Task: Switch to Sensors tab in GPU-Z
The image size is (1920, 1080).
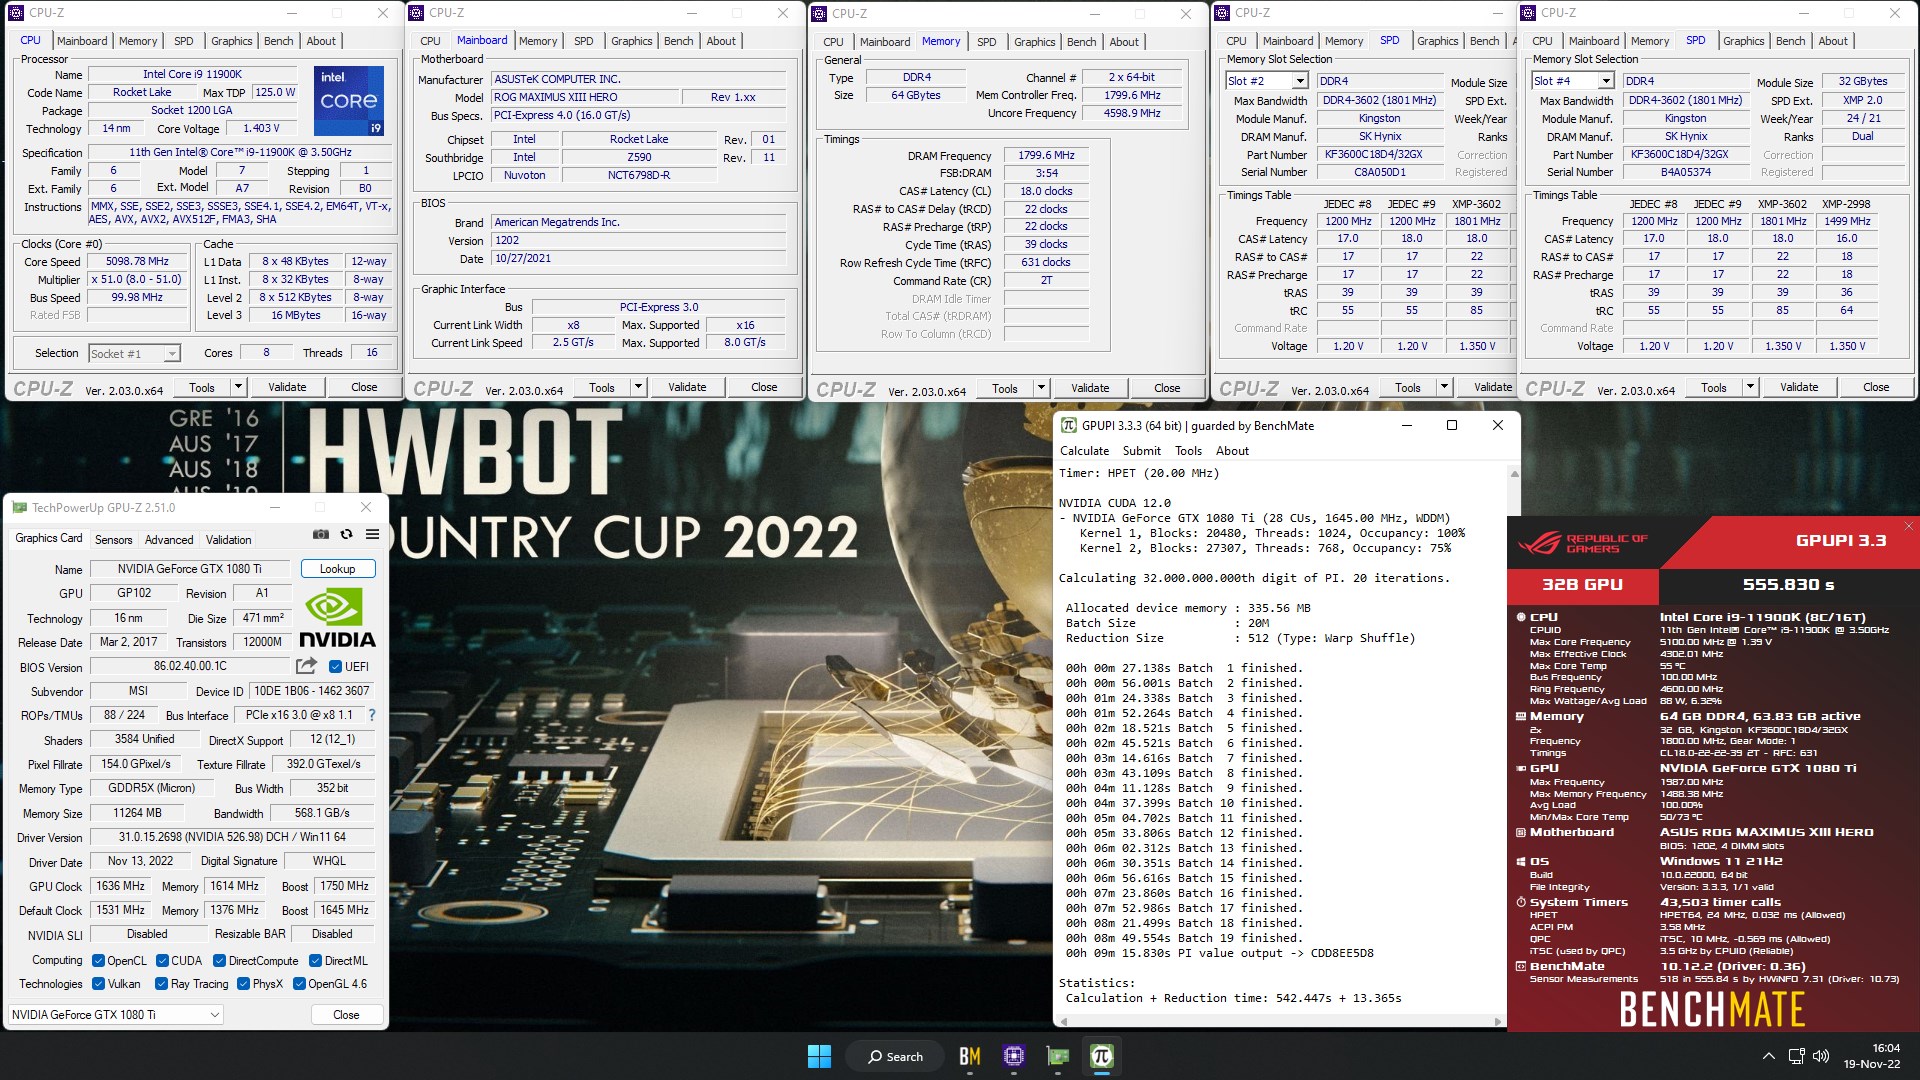Action: click(x=113, y=539)
